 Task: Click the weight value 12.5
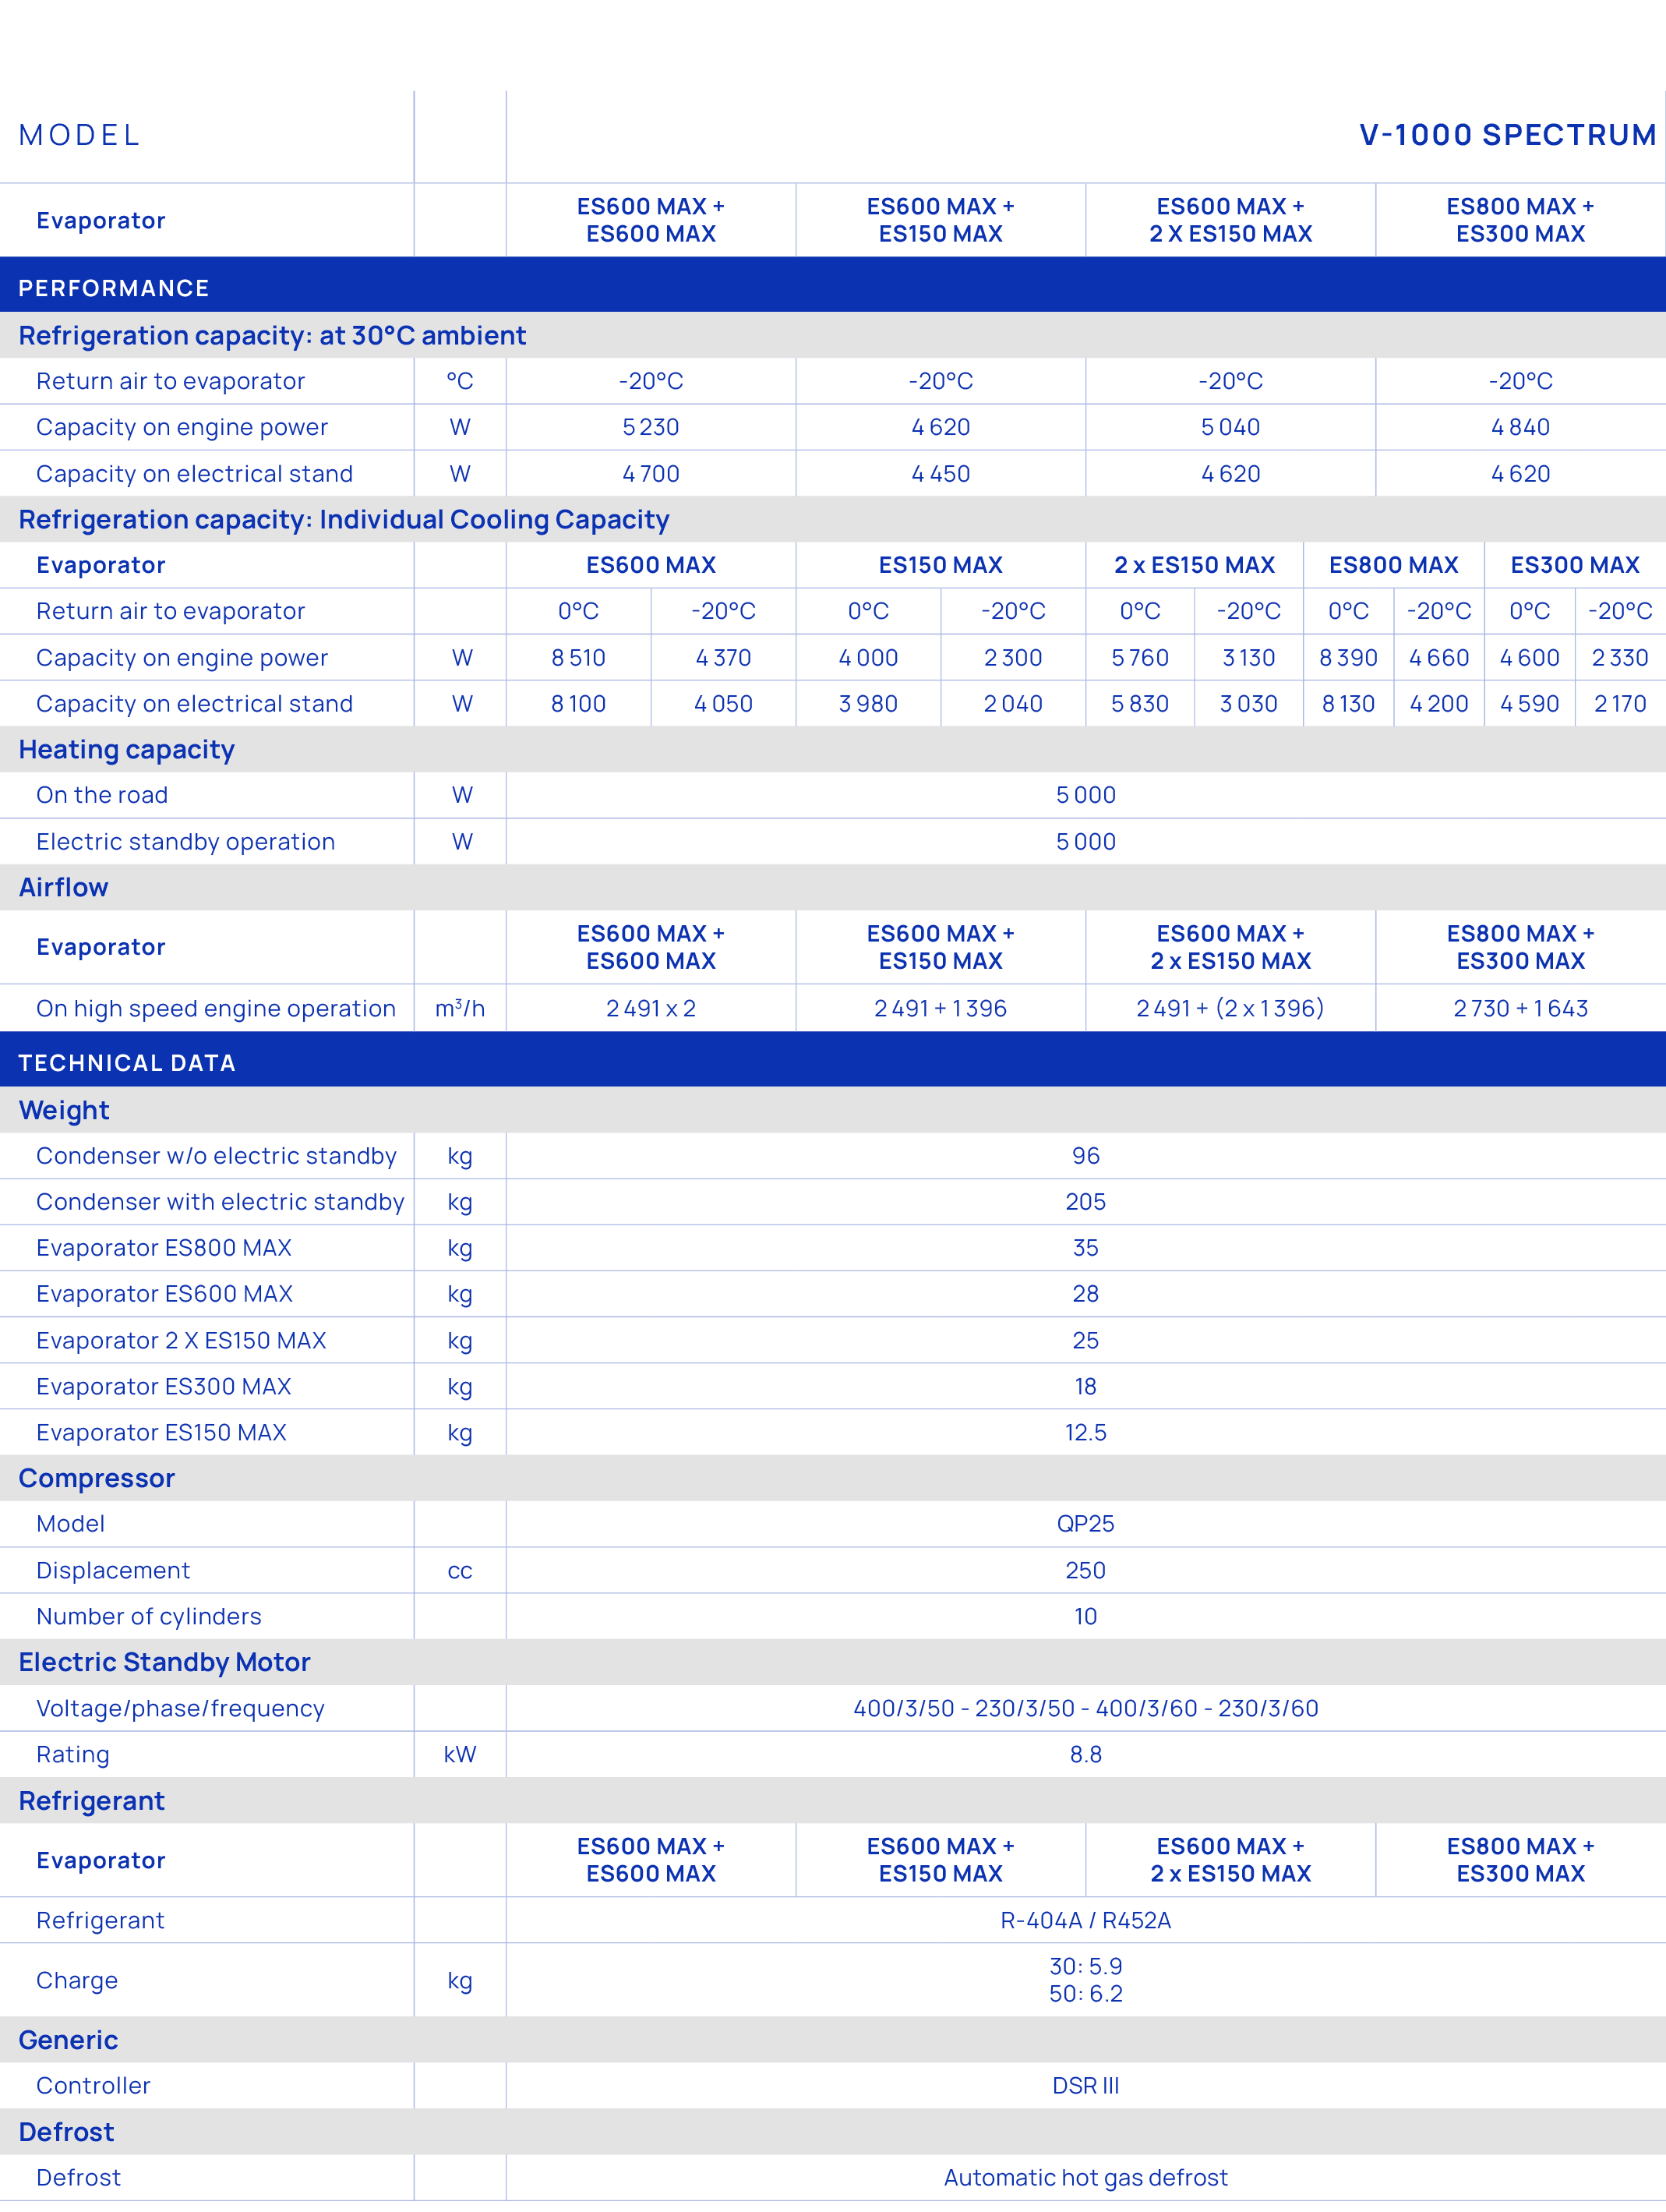(x=1086, y=1433)
